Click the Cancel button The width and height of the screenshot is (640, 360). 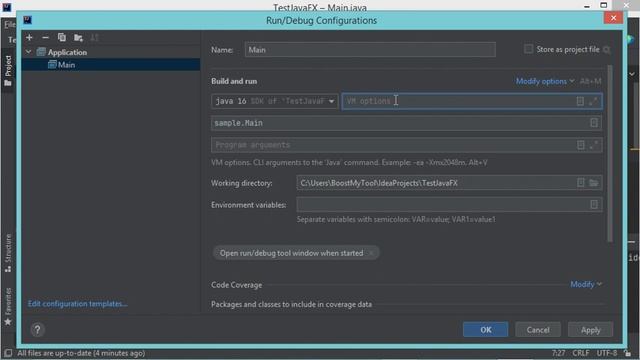coord(538,329)
